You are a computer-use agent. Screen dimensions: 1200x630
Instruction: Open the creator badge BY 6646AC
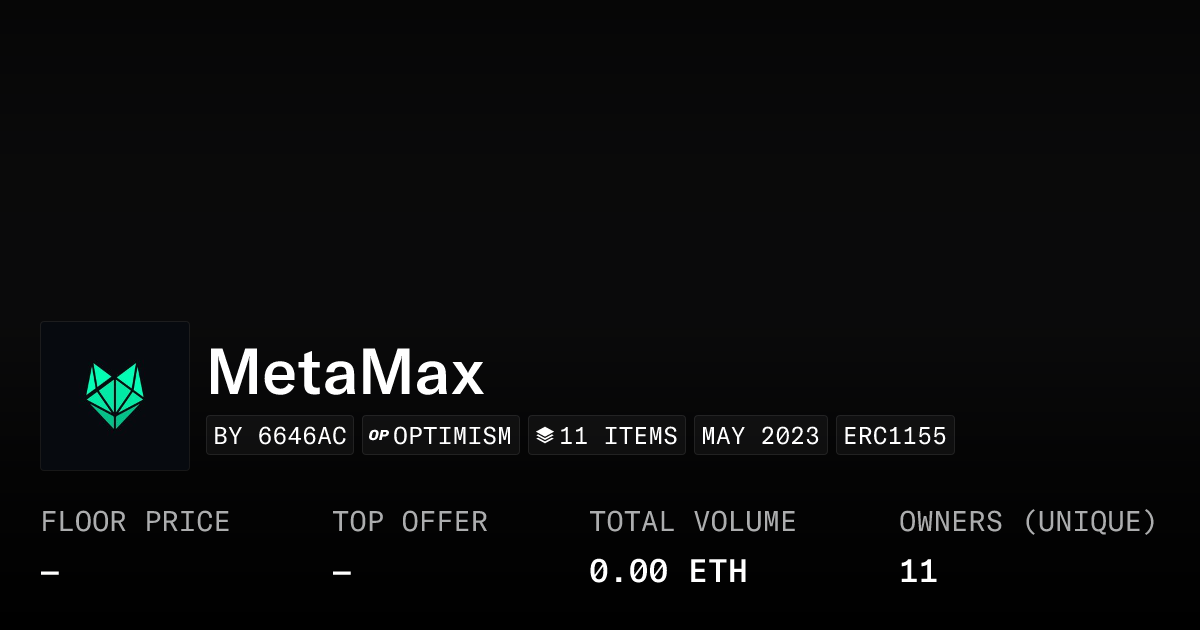[x=280, y=436]
